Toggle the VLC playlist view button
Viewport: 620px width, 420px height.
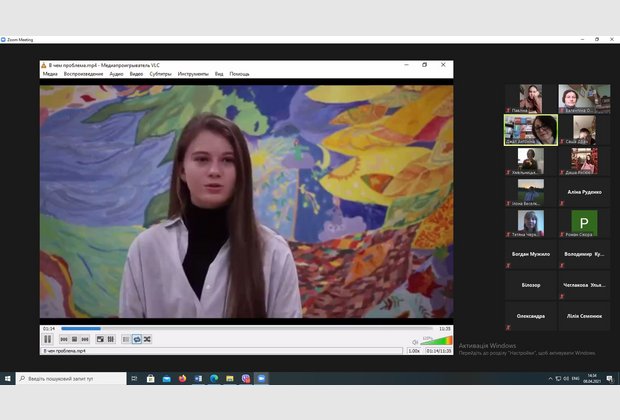coord(126,339)
